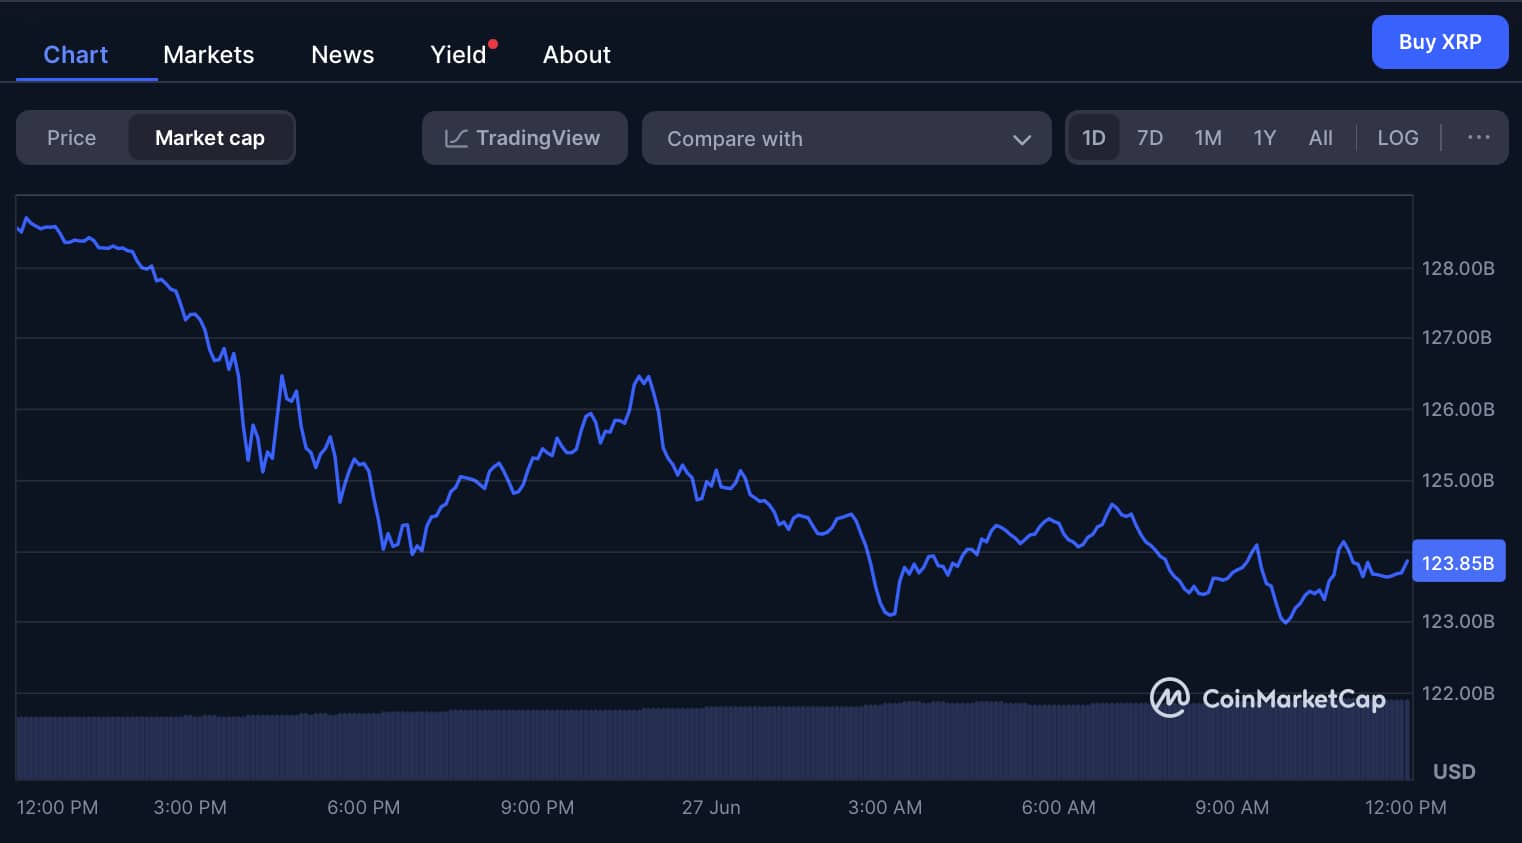The width and height of the screenshot is (1522, 843).
Task: Open the Compare with dropdown
Action: coord(845,138)
